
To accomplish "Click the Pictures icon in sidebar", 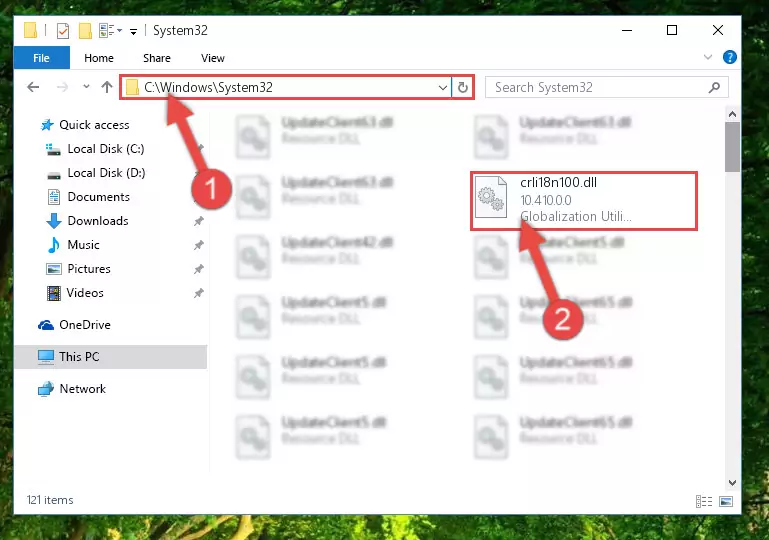I will coord(53,269).
